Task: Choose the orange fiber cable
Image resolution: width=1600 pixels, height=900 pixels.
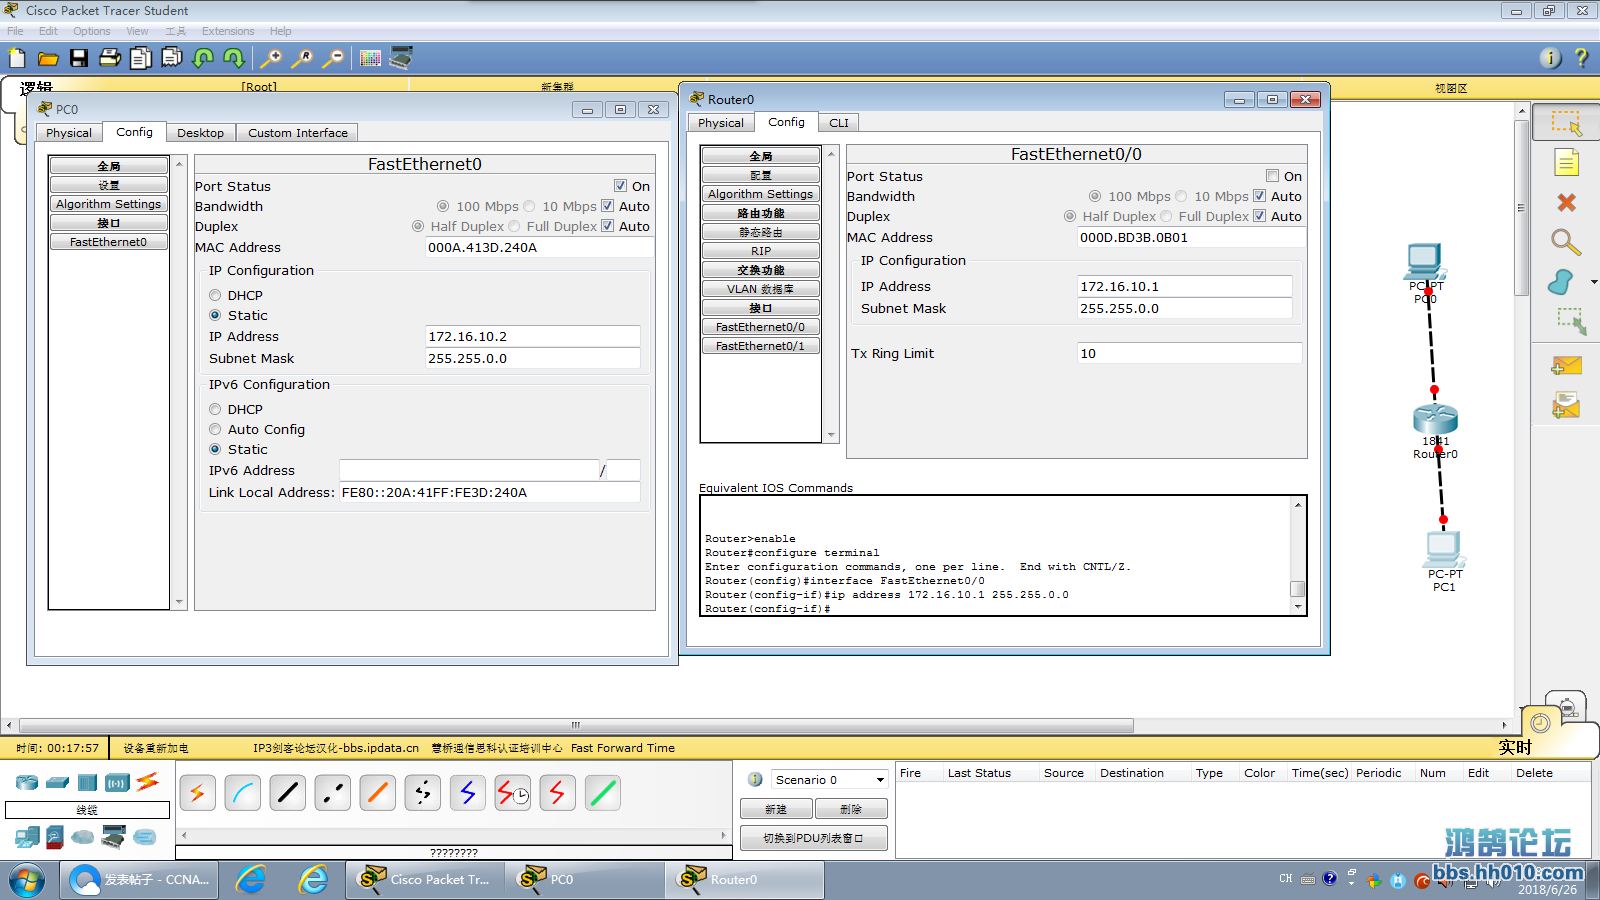Action: [377, 793]
